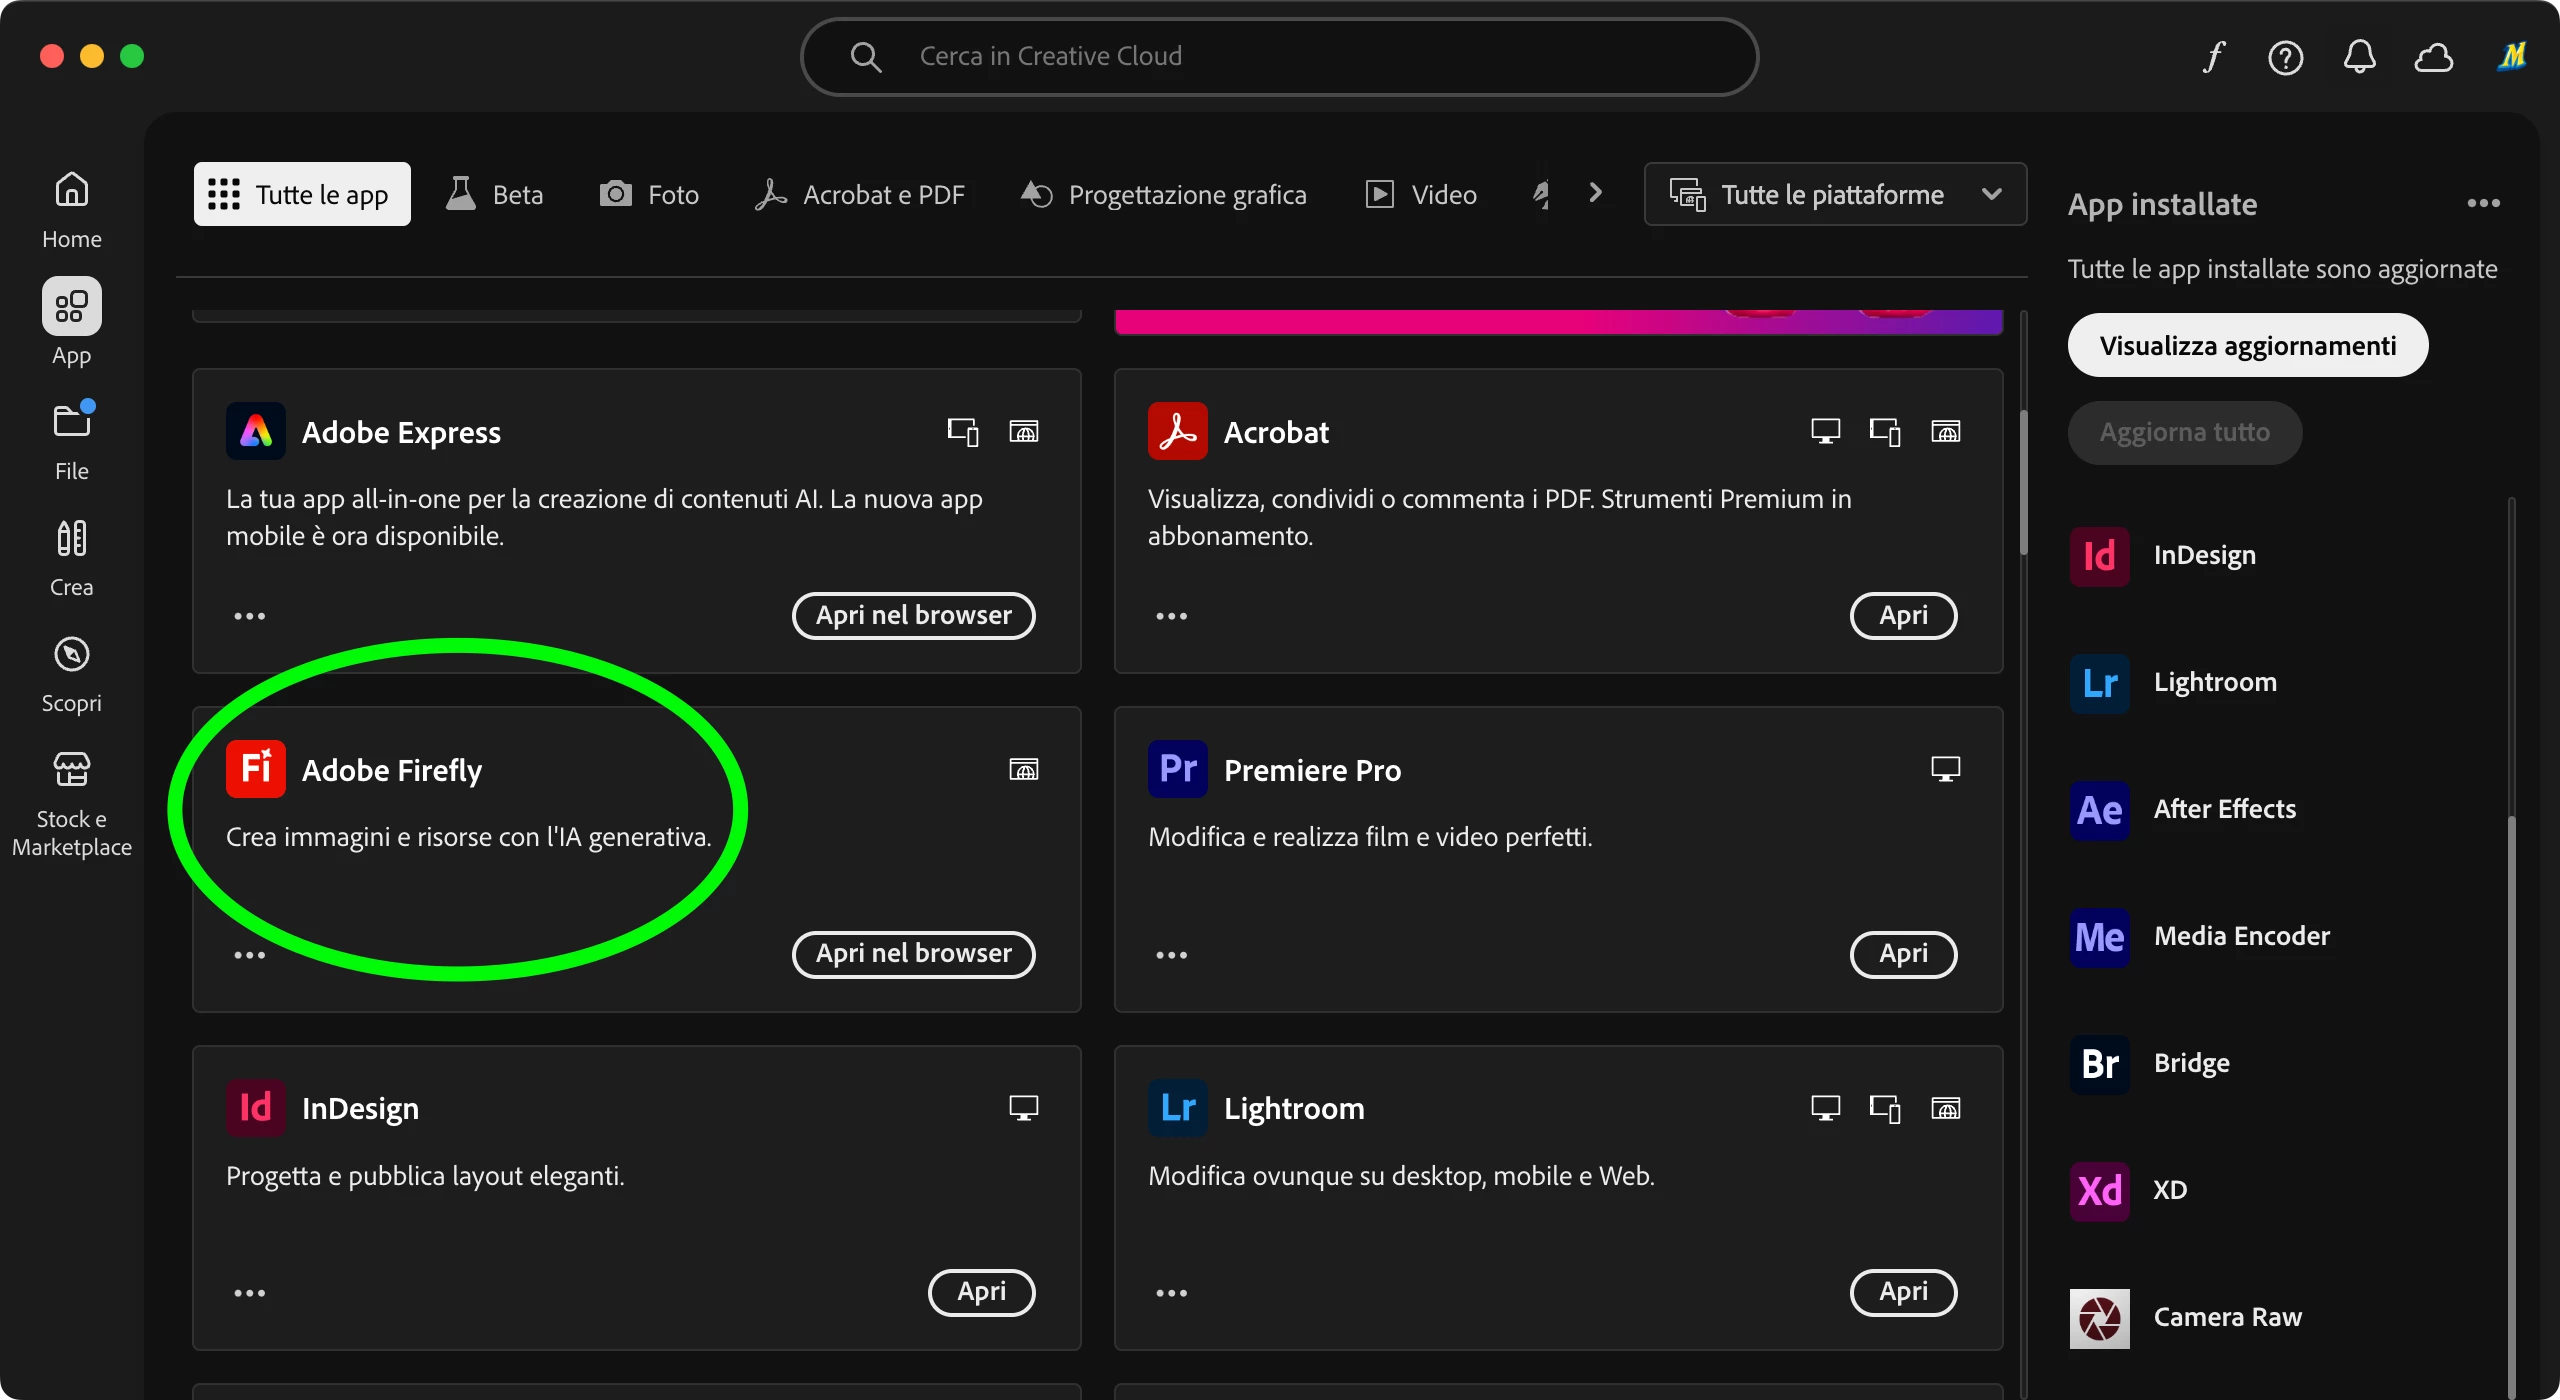Click the Cerca in Creative Cloud field

tap(1280, 57)
